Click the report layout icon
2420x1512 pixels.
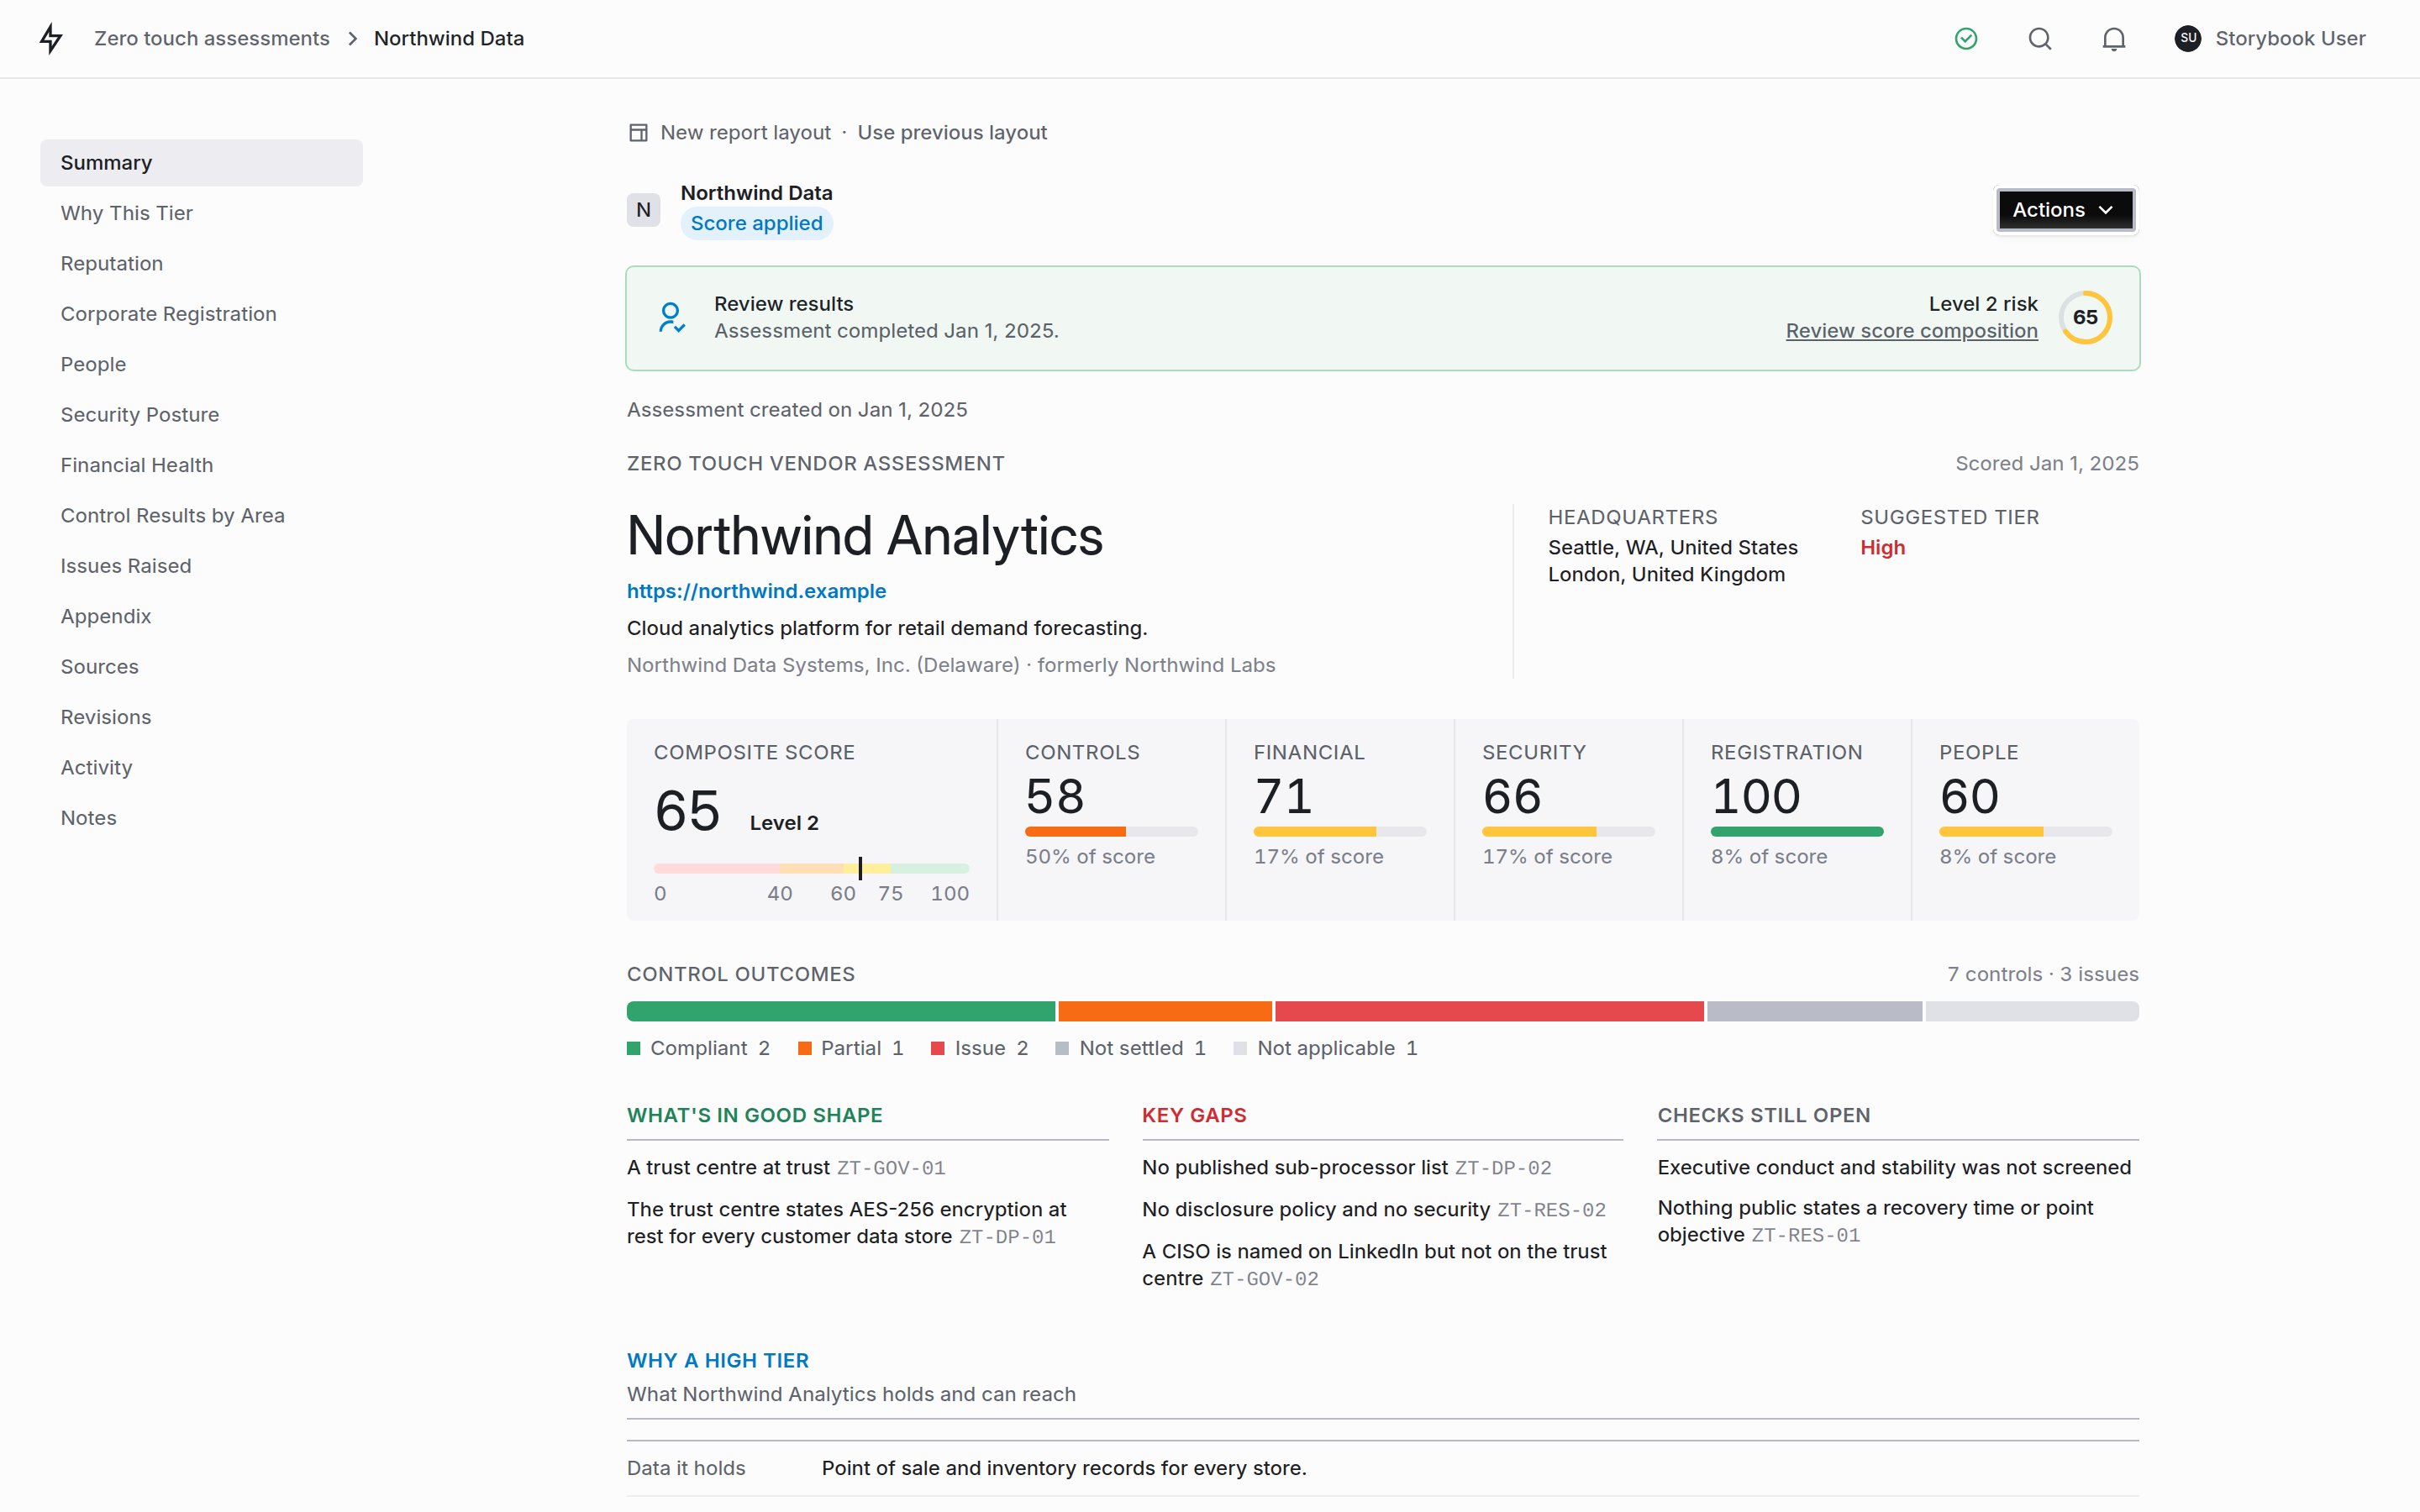(x=638, y=132)
